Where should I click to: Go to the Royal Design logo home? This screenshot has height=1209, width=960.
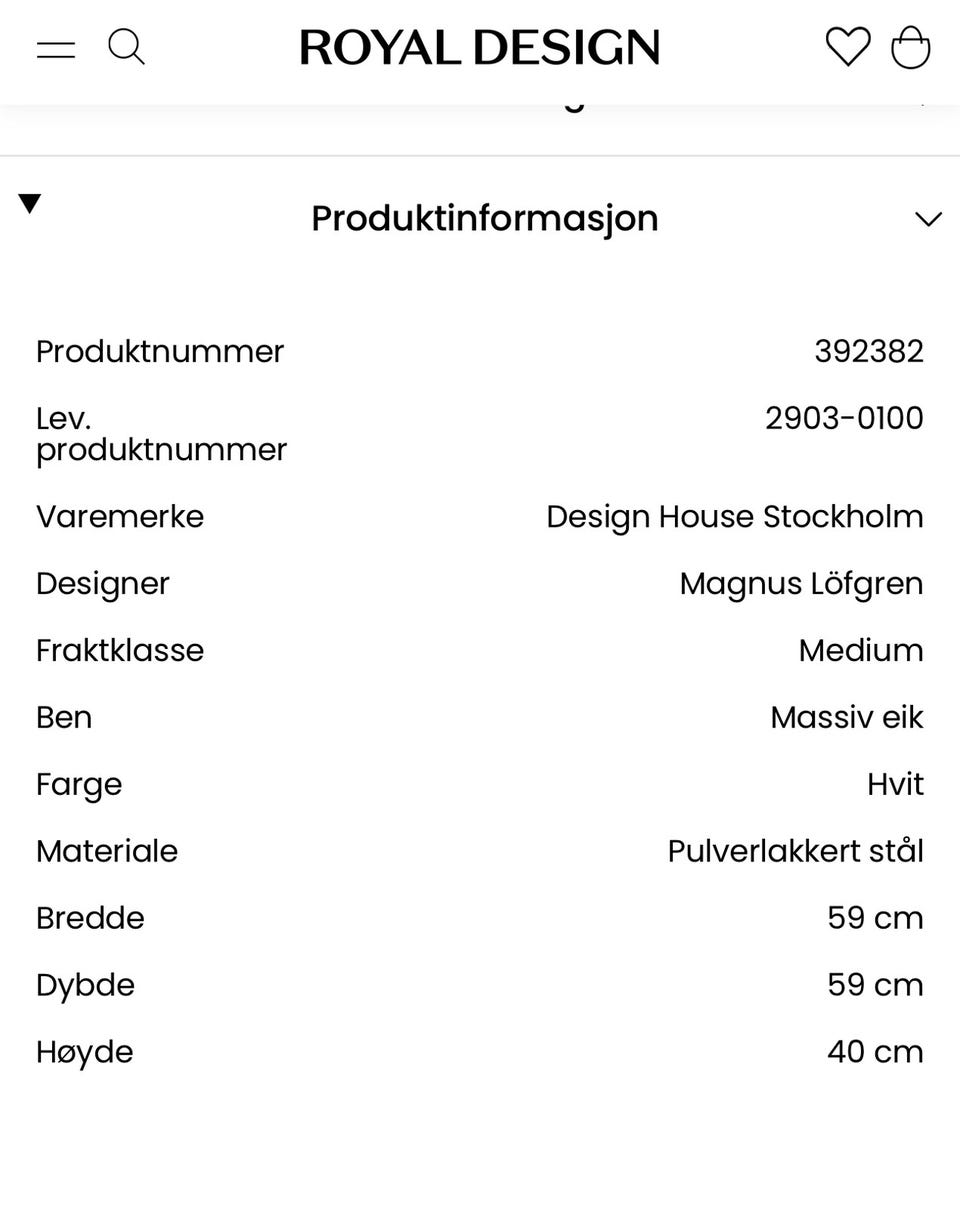click(480, 48)
